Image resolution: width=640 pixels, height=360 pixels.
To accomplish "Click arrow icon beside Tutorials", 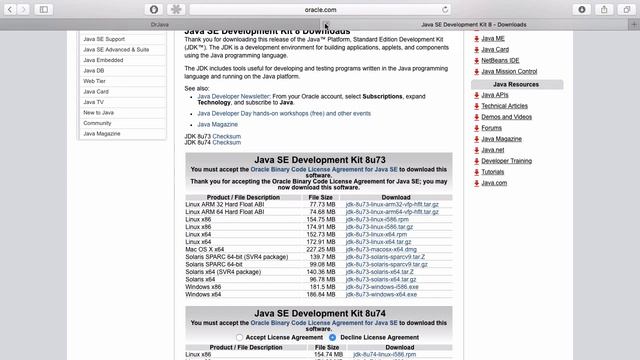I will tap(476, 172).
